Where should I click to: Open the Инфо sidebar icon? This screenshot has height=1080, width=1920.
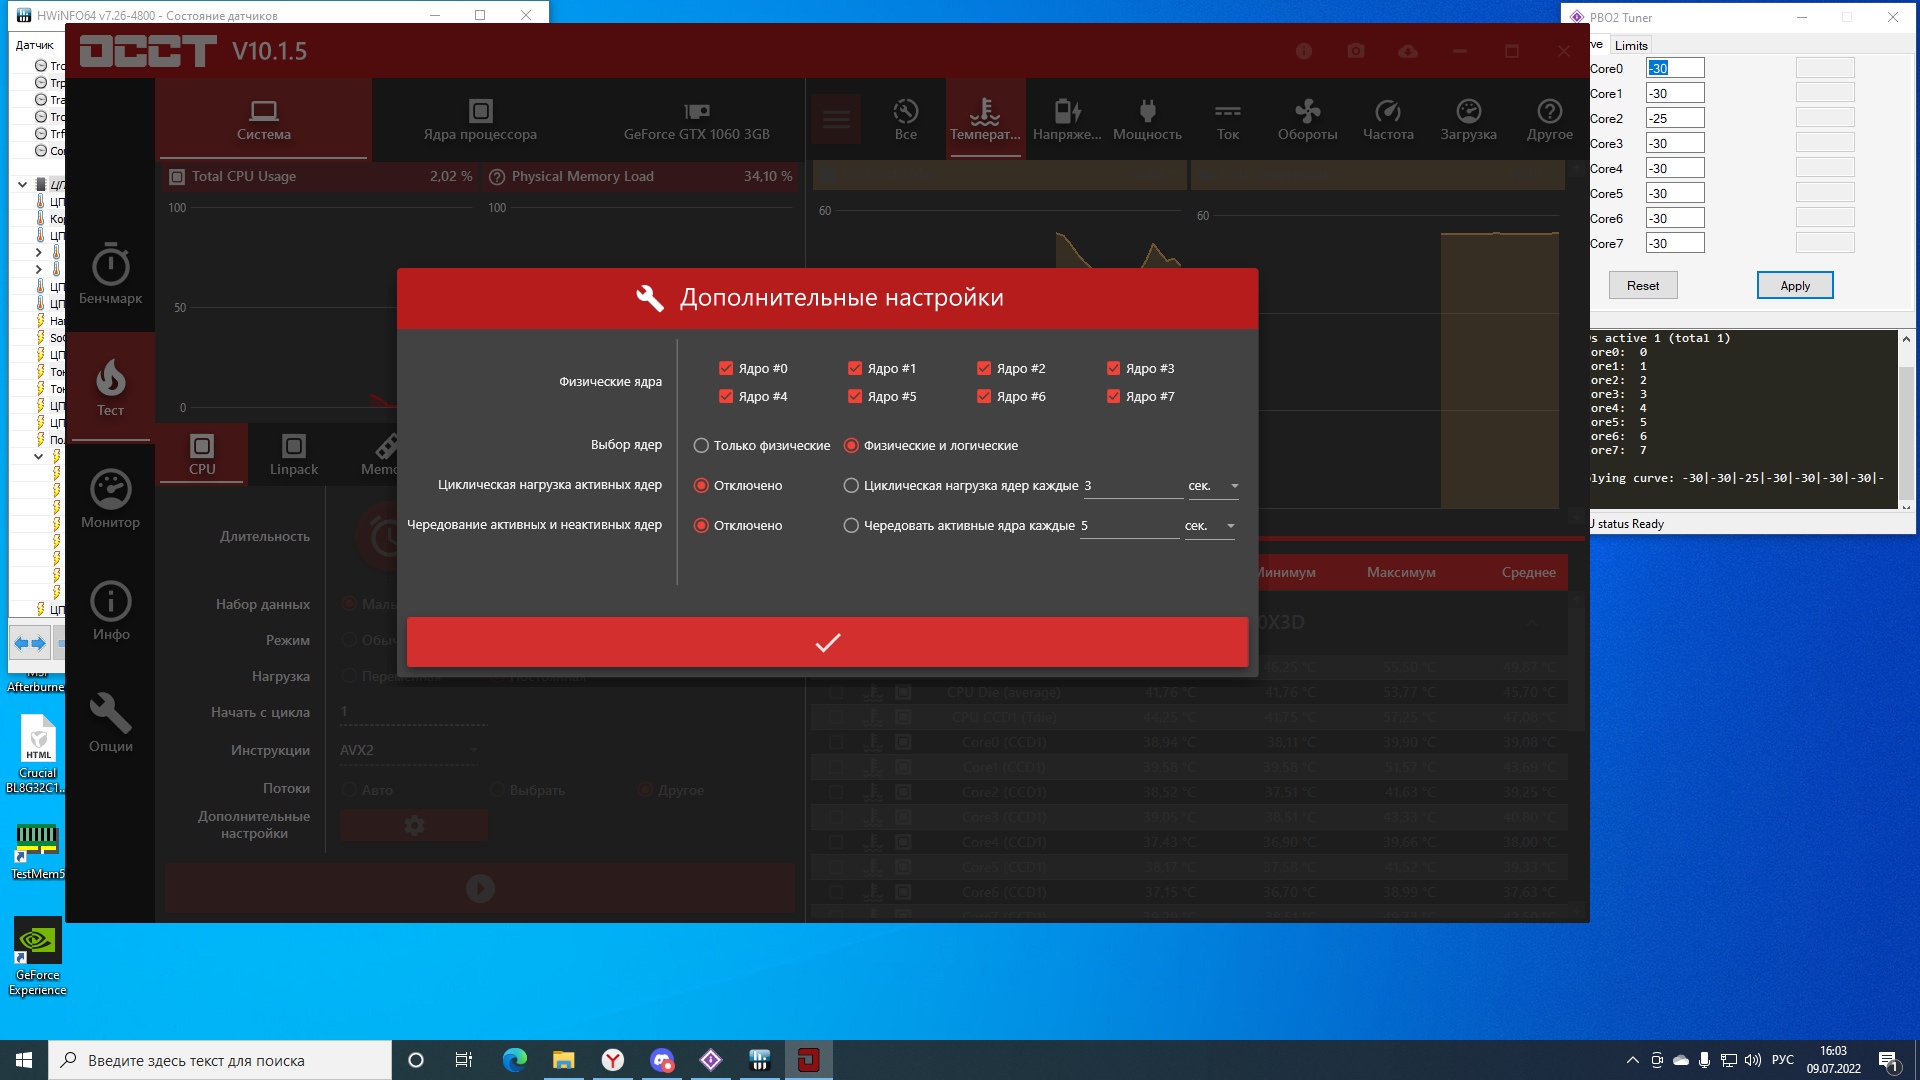point(110,601)
